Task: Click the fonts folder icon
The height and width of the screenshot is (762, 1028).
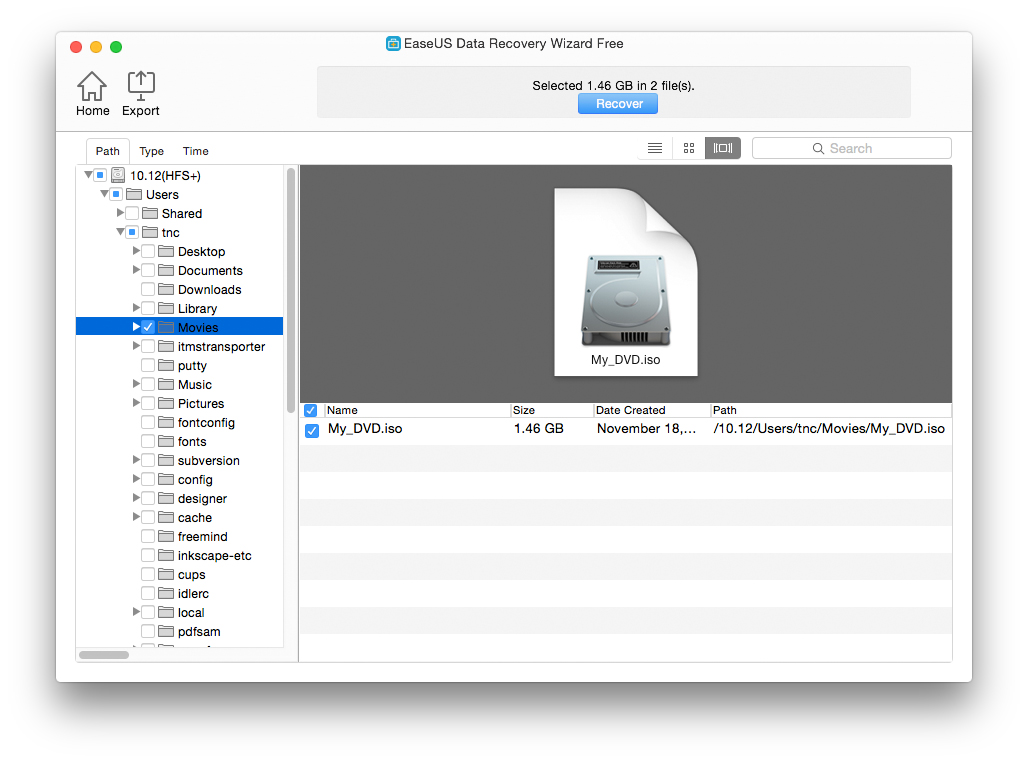Action: pos(166,441)
